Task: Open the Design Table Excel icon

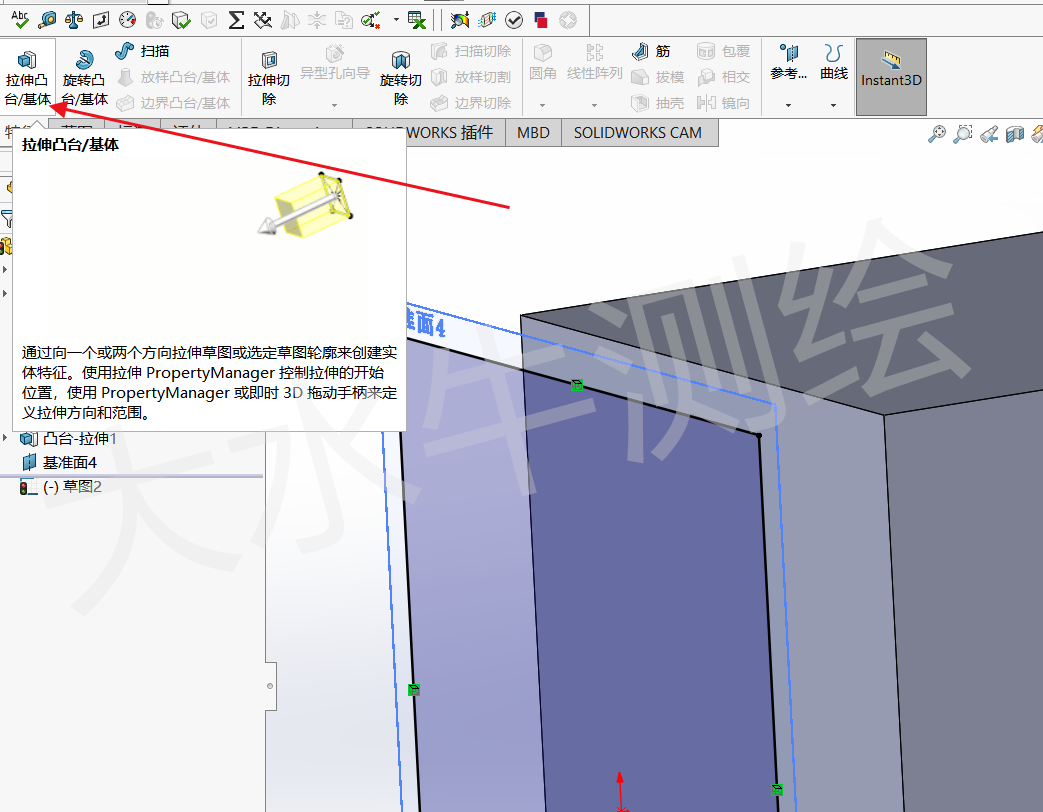Action: [x=417, y=20]
